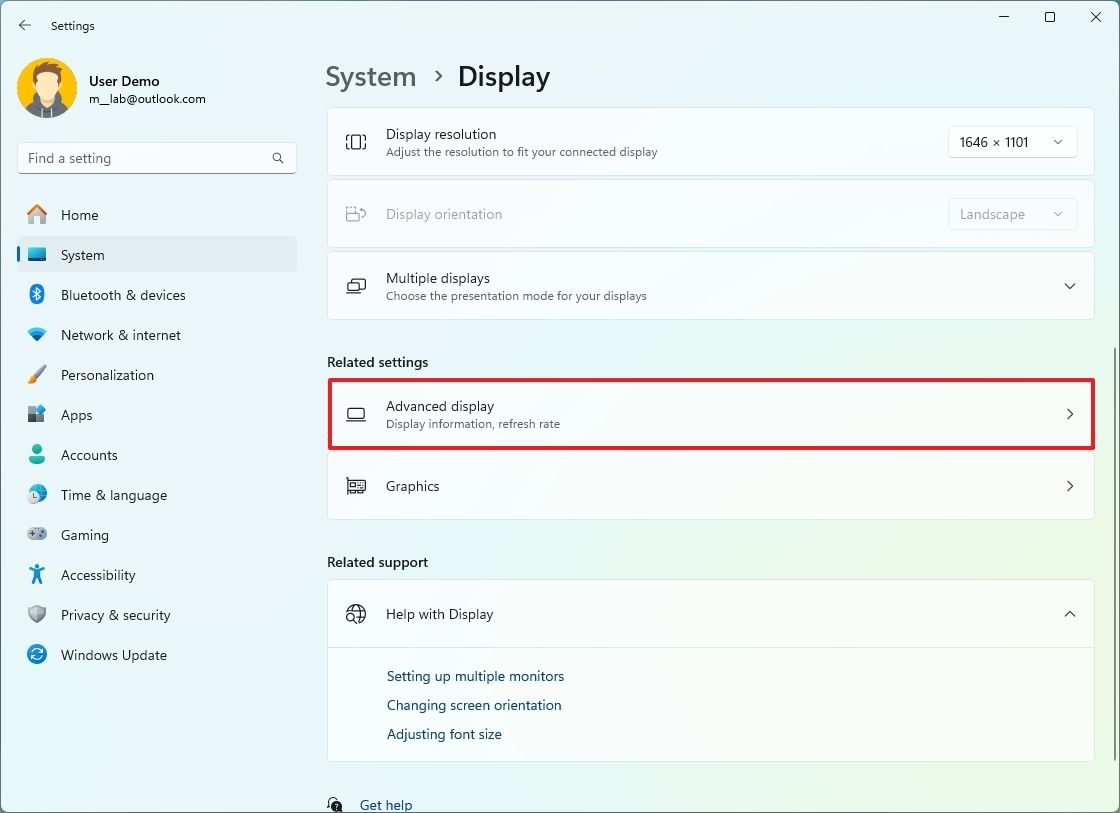Click the Adjusting font size link
Viewport: 1120px width, 813px height.
[x=444, y=734]
